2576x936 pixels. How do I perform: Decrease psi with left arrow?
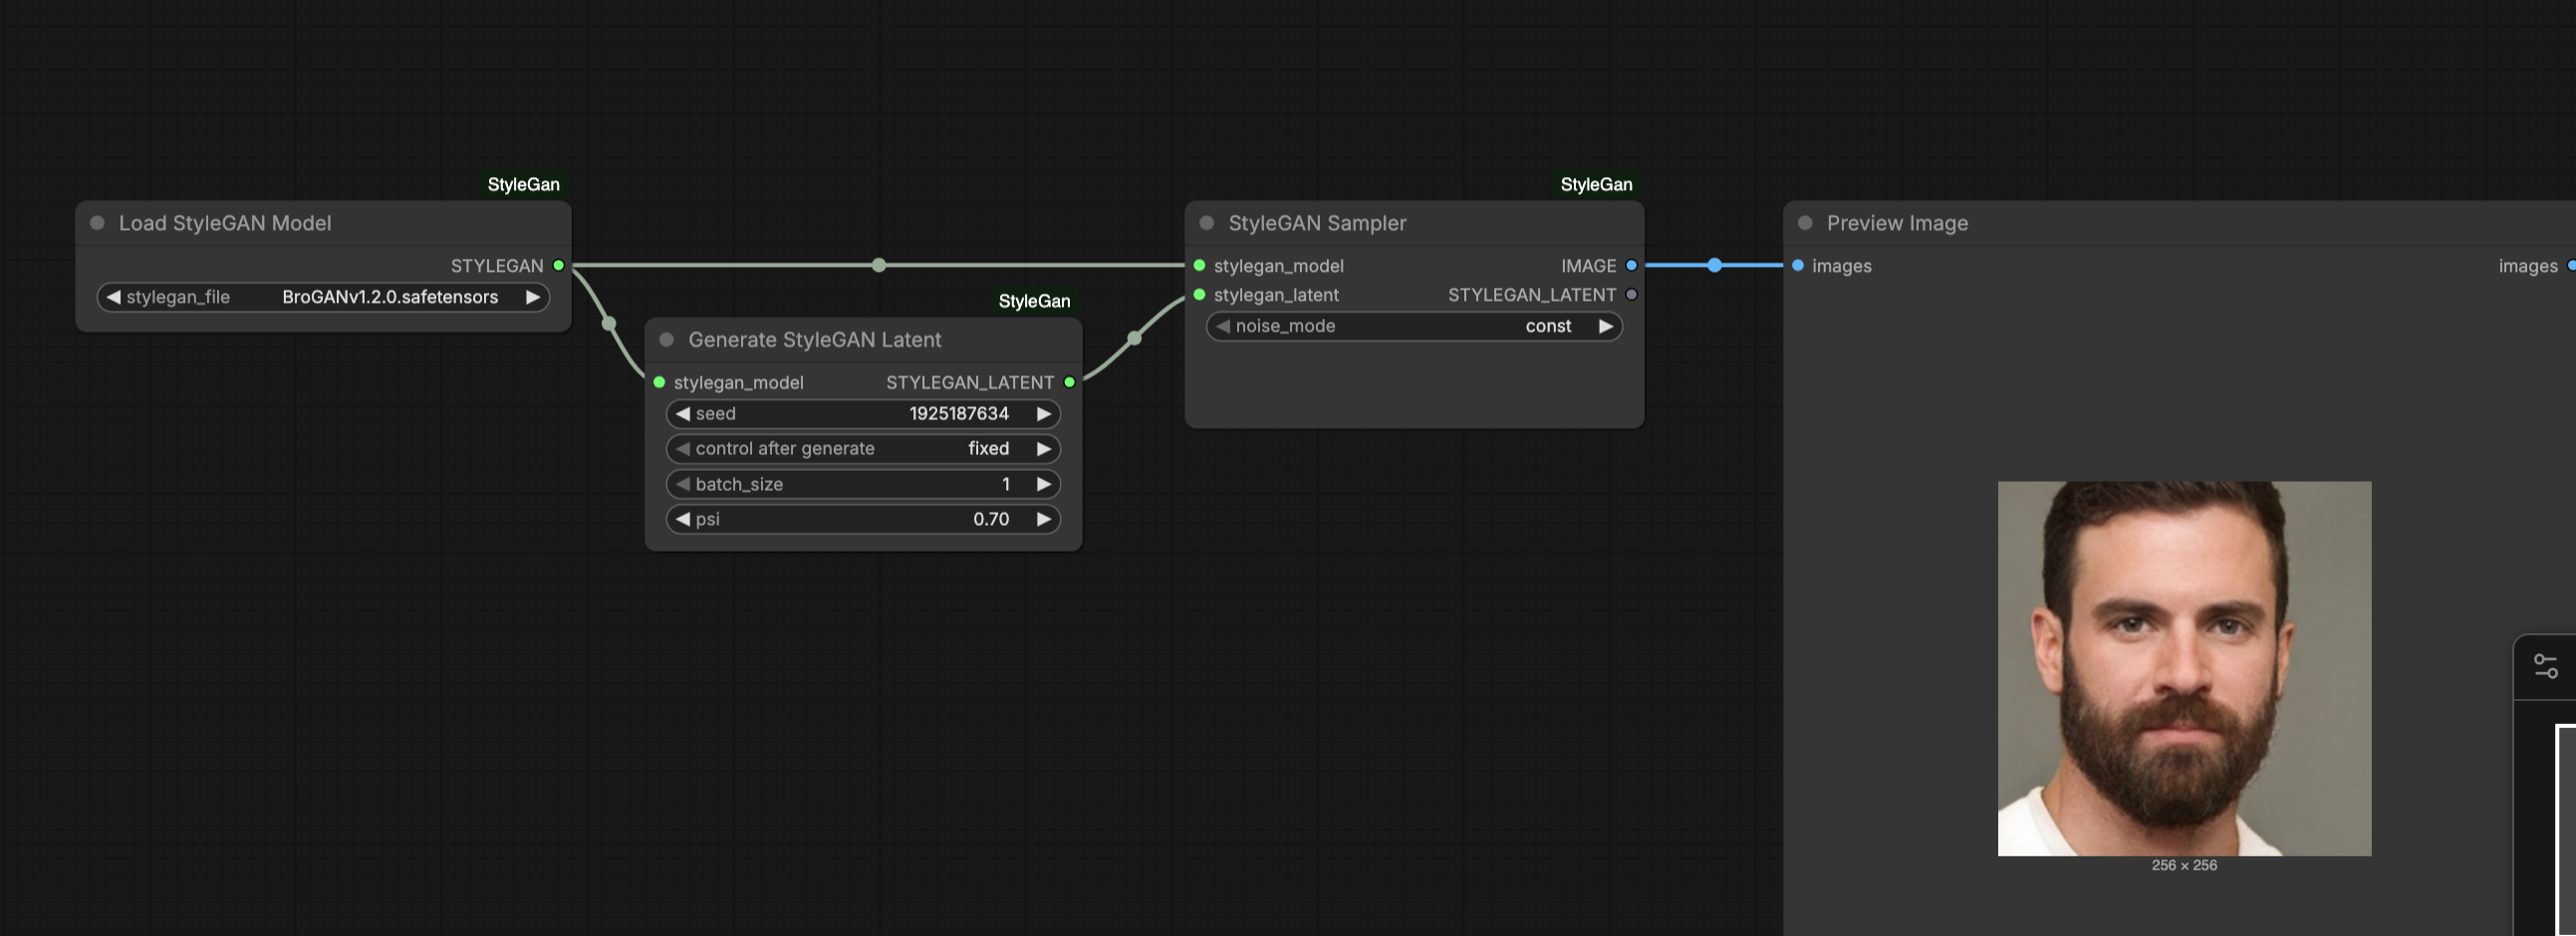coord(683,519)
